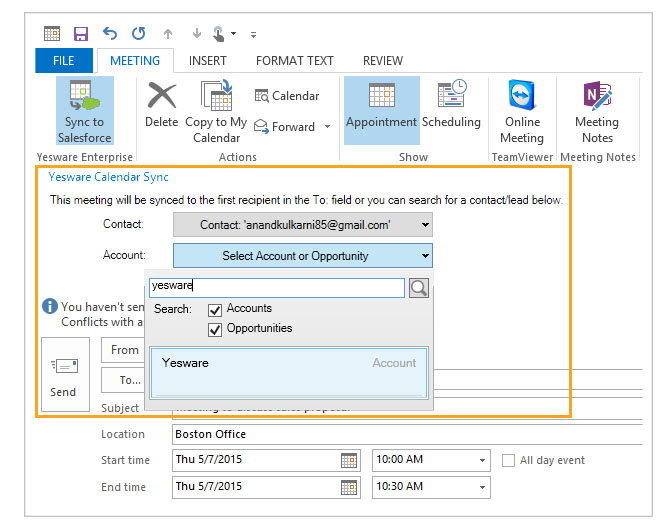This screenshot has height=525, width=668.
Task: Delete the meeting
Action: (161, 104)
